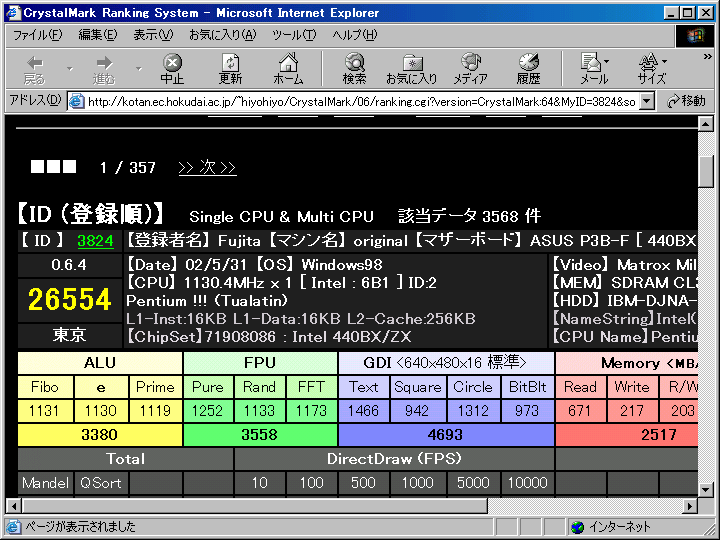Viewport: 720px width, 540px height.
Task: Refresh the page with 更新 icon
Action: [230, 70]
